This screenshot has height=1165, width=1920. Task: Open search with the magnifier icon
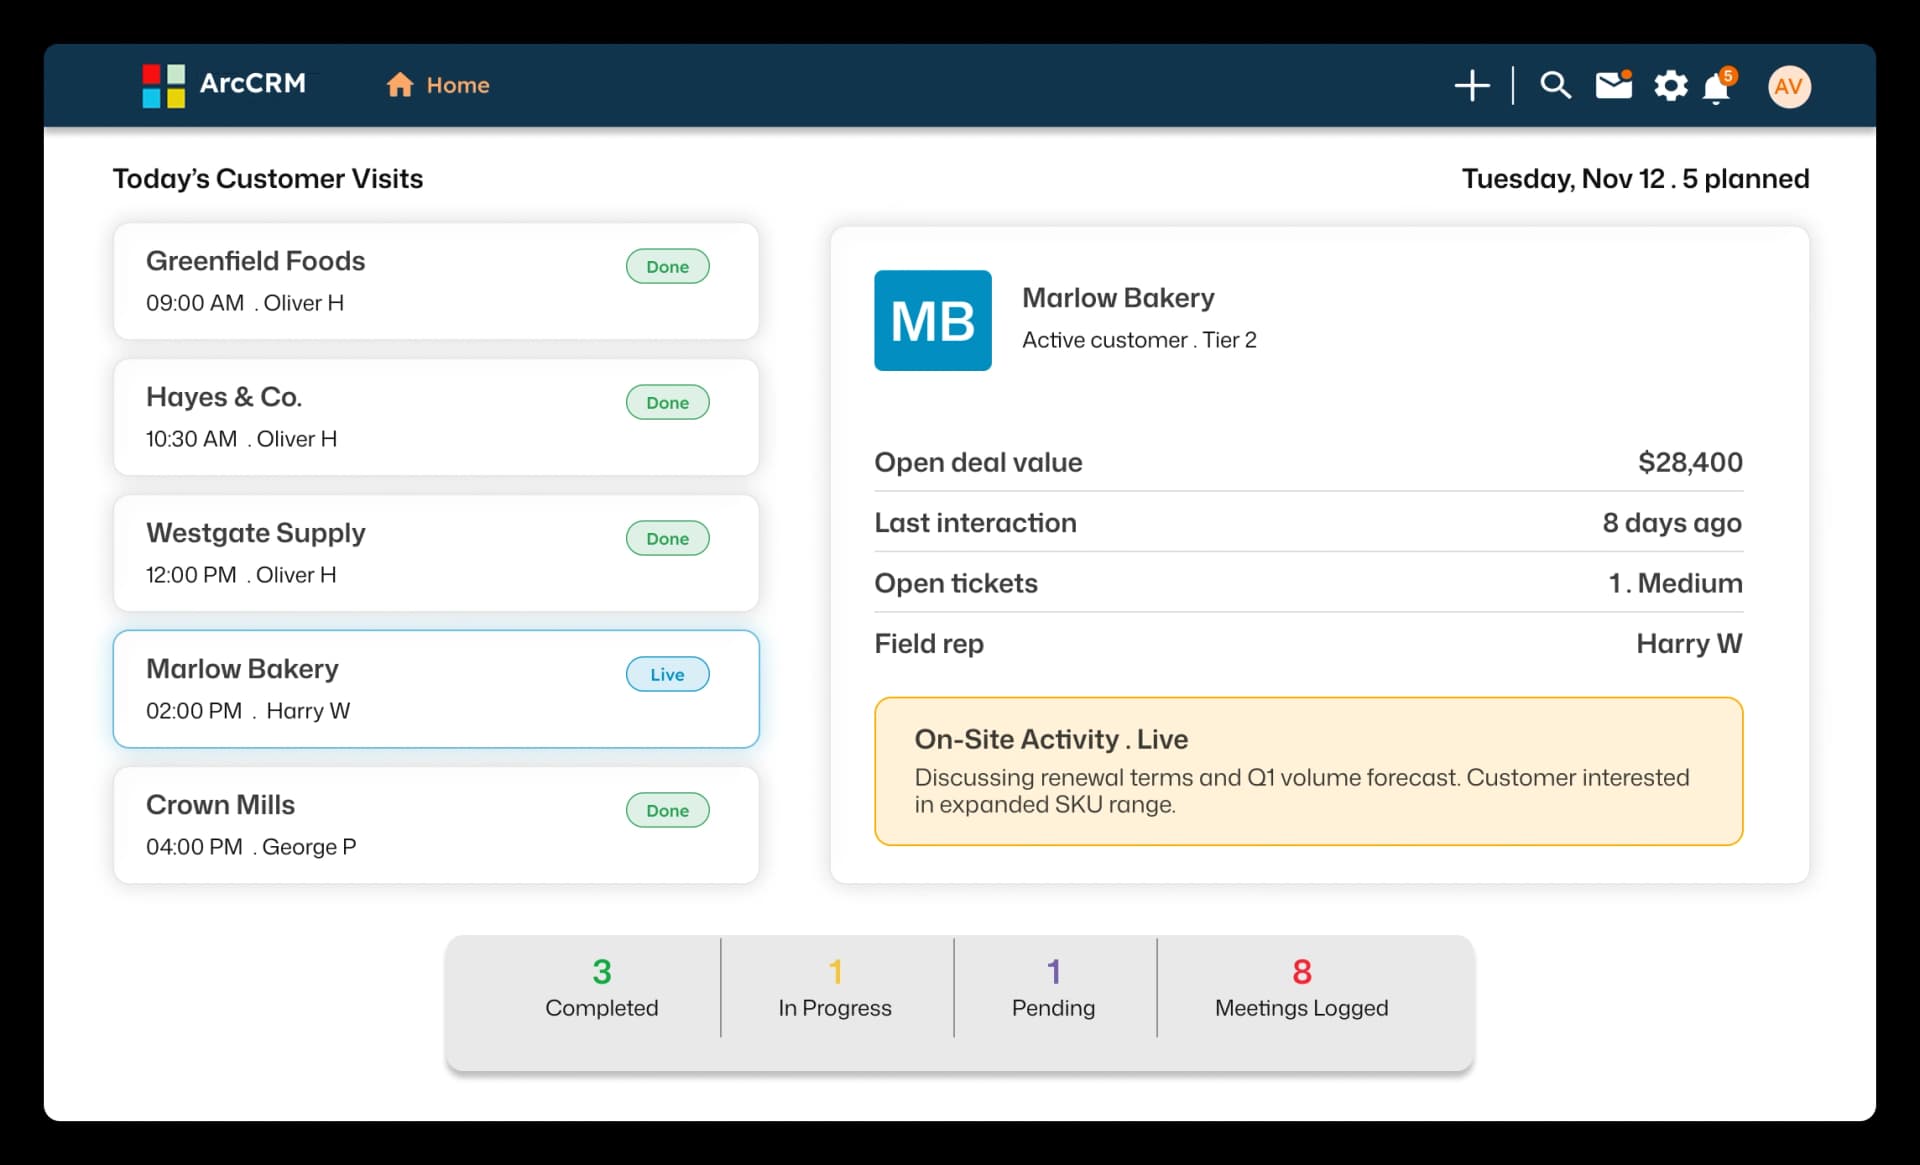[1555, 85]
